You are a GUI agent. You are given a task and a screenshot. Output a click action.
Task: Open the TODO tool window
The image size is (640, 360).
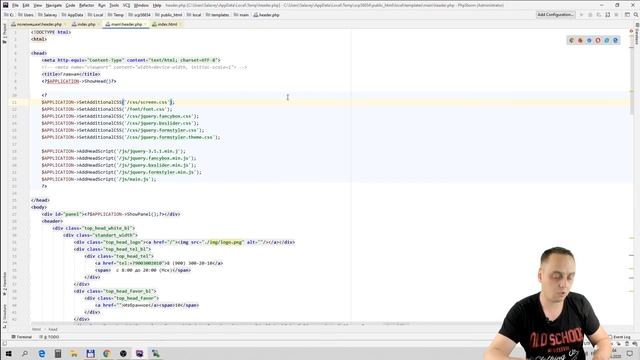tap(49, 337)
